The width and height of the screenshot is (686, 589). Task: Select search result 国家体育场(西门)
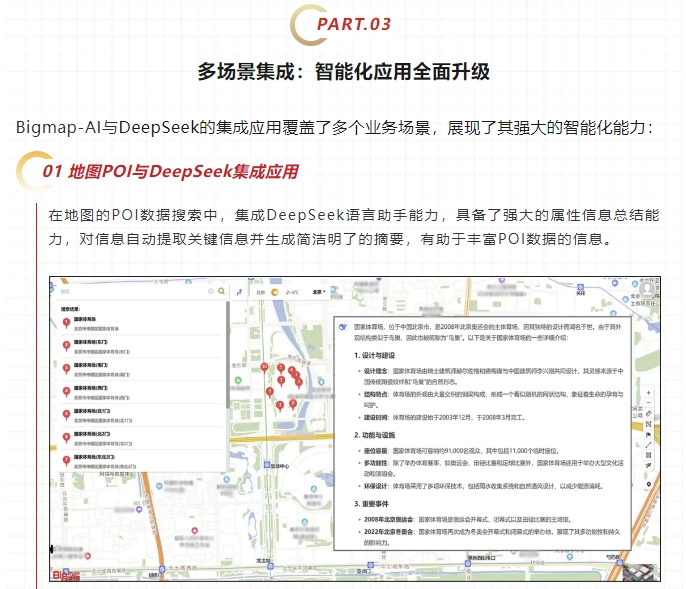coord(142,393)
